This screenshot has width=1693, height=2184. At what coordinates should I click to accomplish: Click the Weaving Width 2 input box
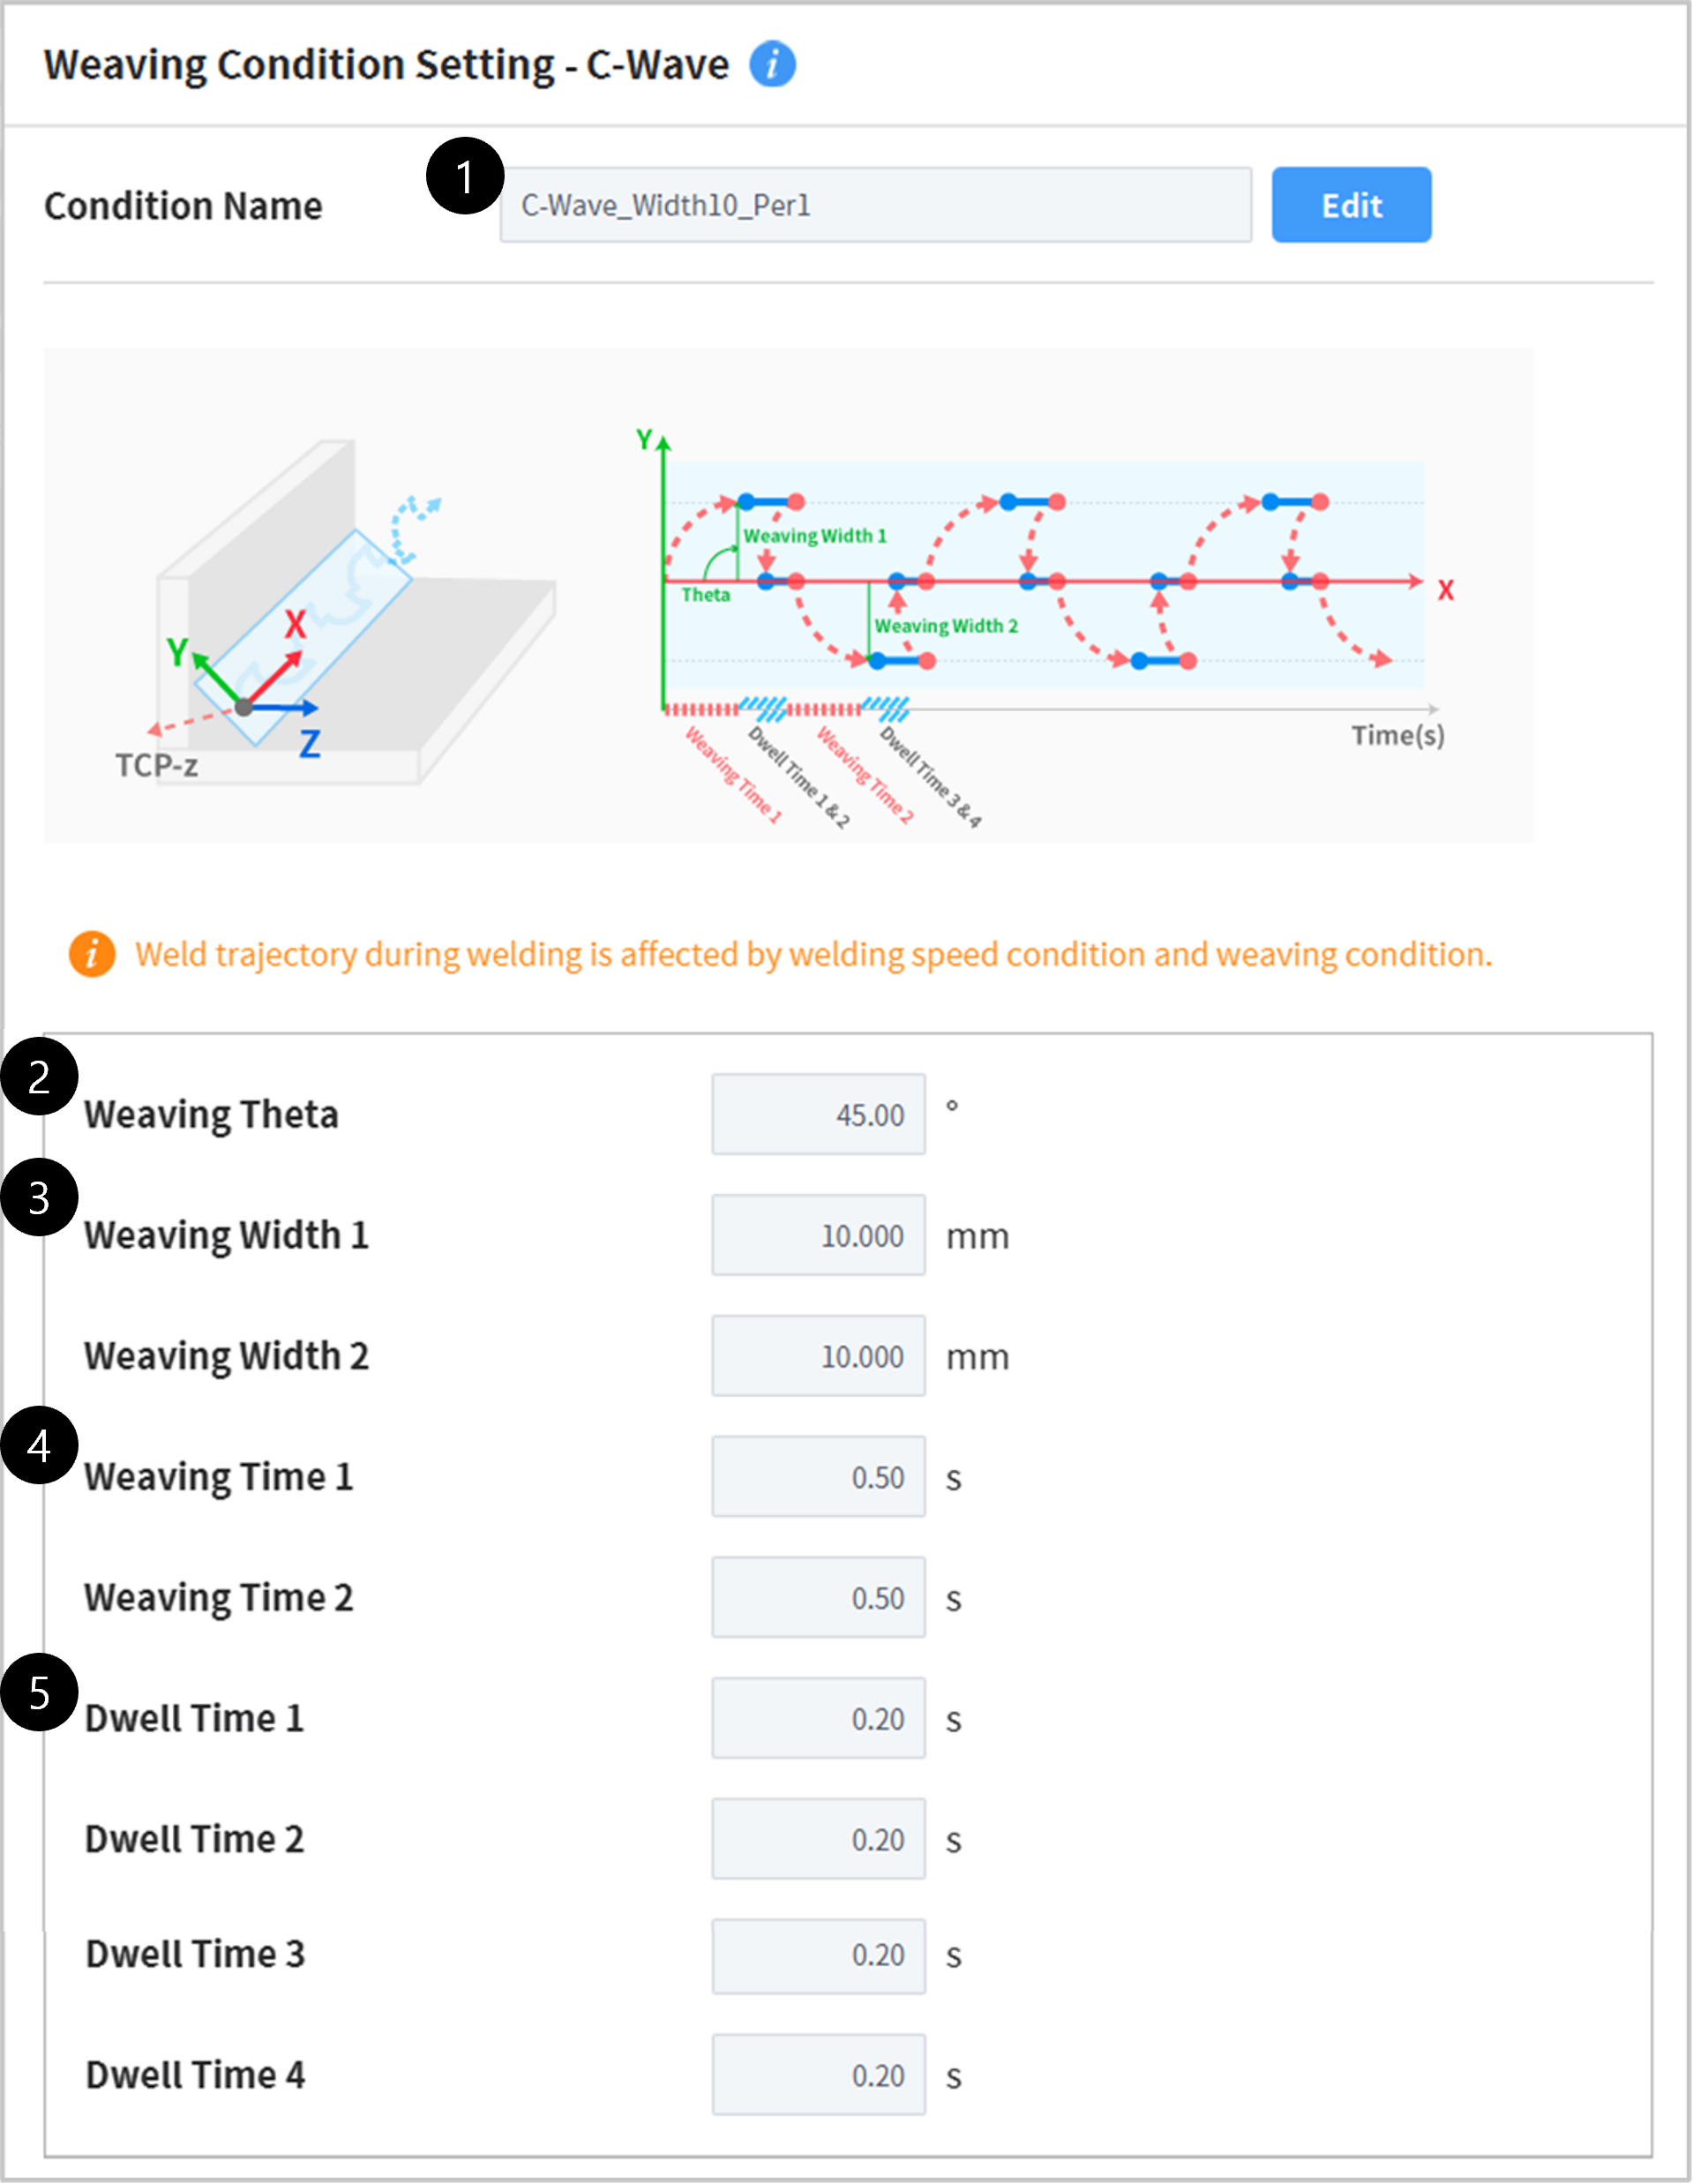818,1356
